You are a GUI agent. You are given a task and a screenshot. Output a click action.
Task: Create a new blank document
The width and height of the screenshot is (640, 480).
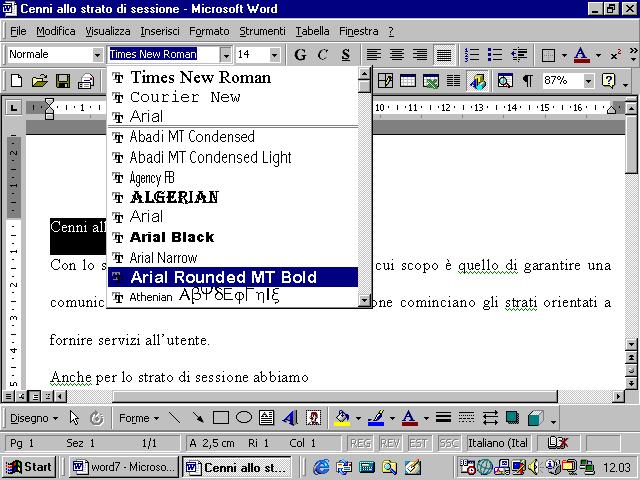(x=16, y=80)
